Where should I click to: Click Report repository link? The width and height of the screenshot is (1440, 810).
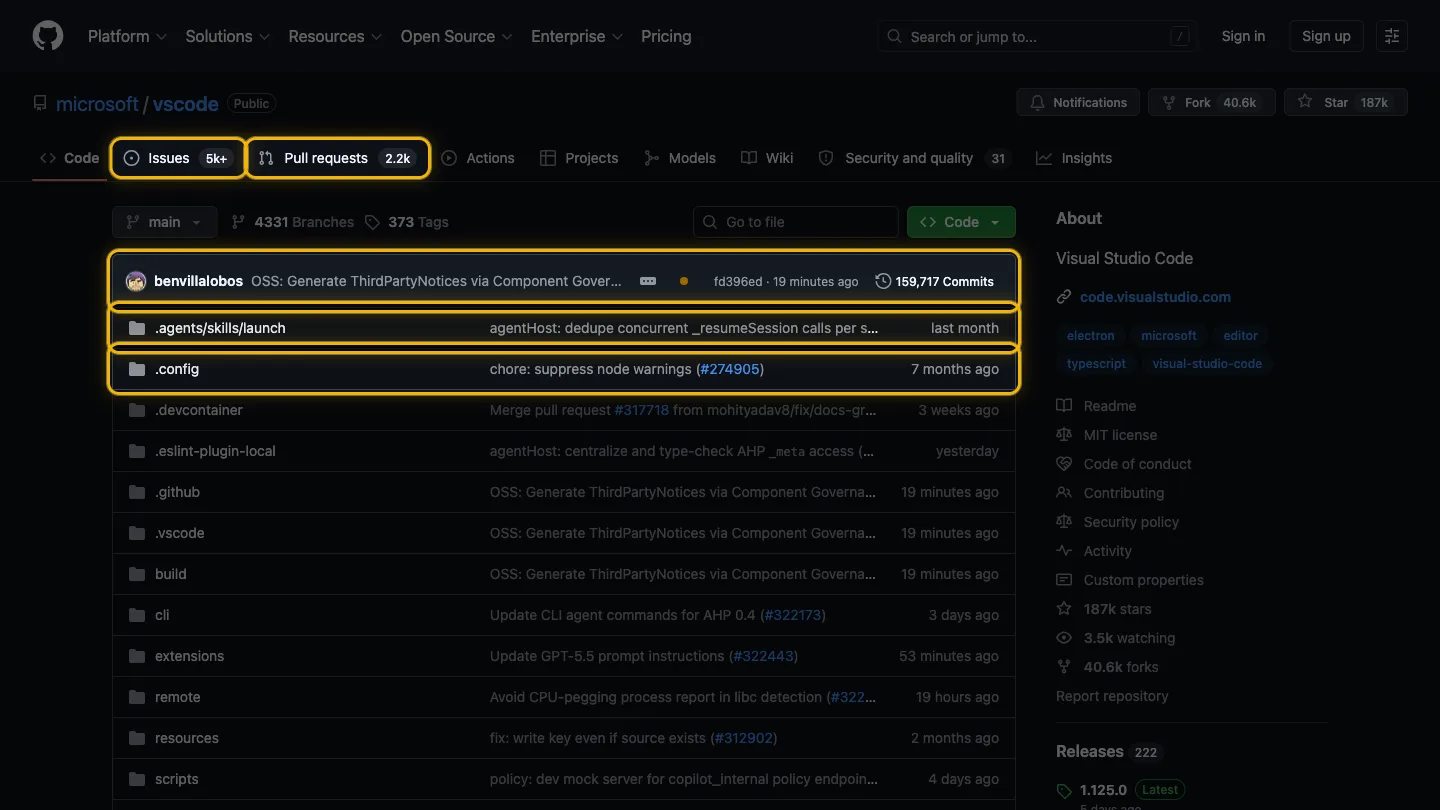coord(1112,696)
